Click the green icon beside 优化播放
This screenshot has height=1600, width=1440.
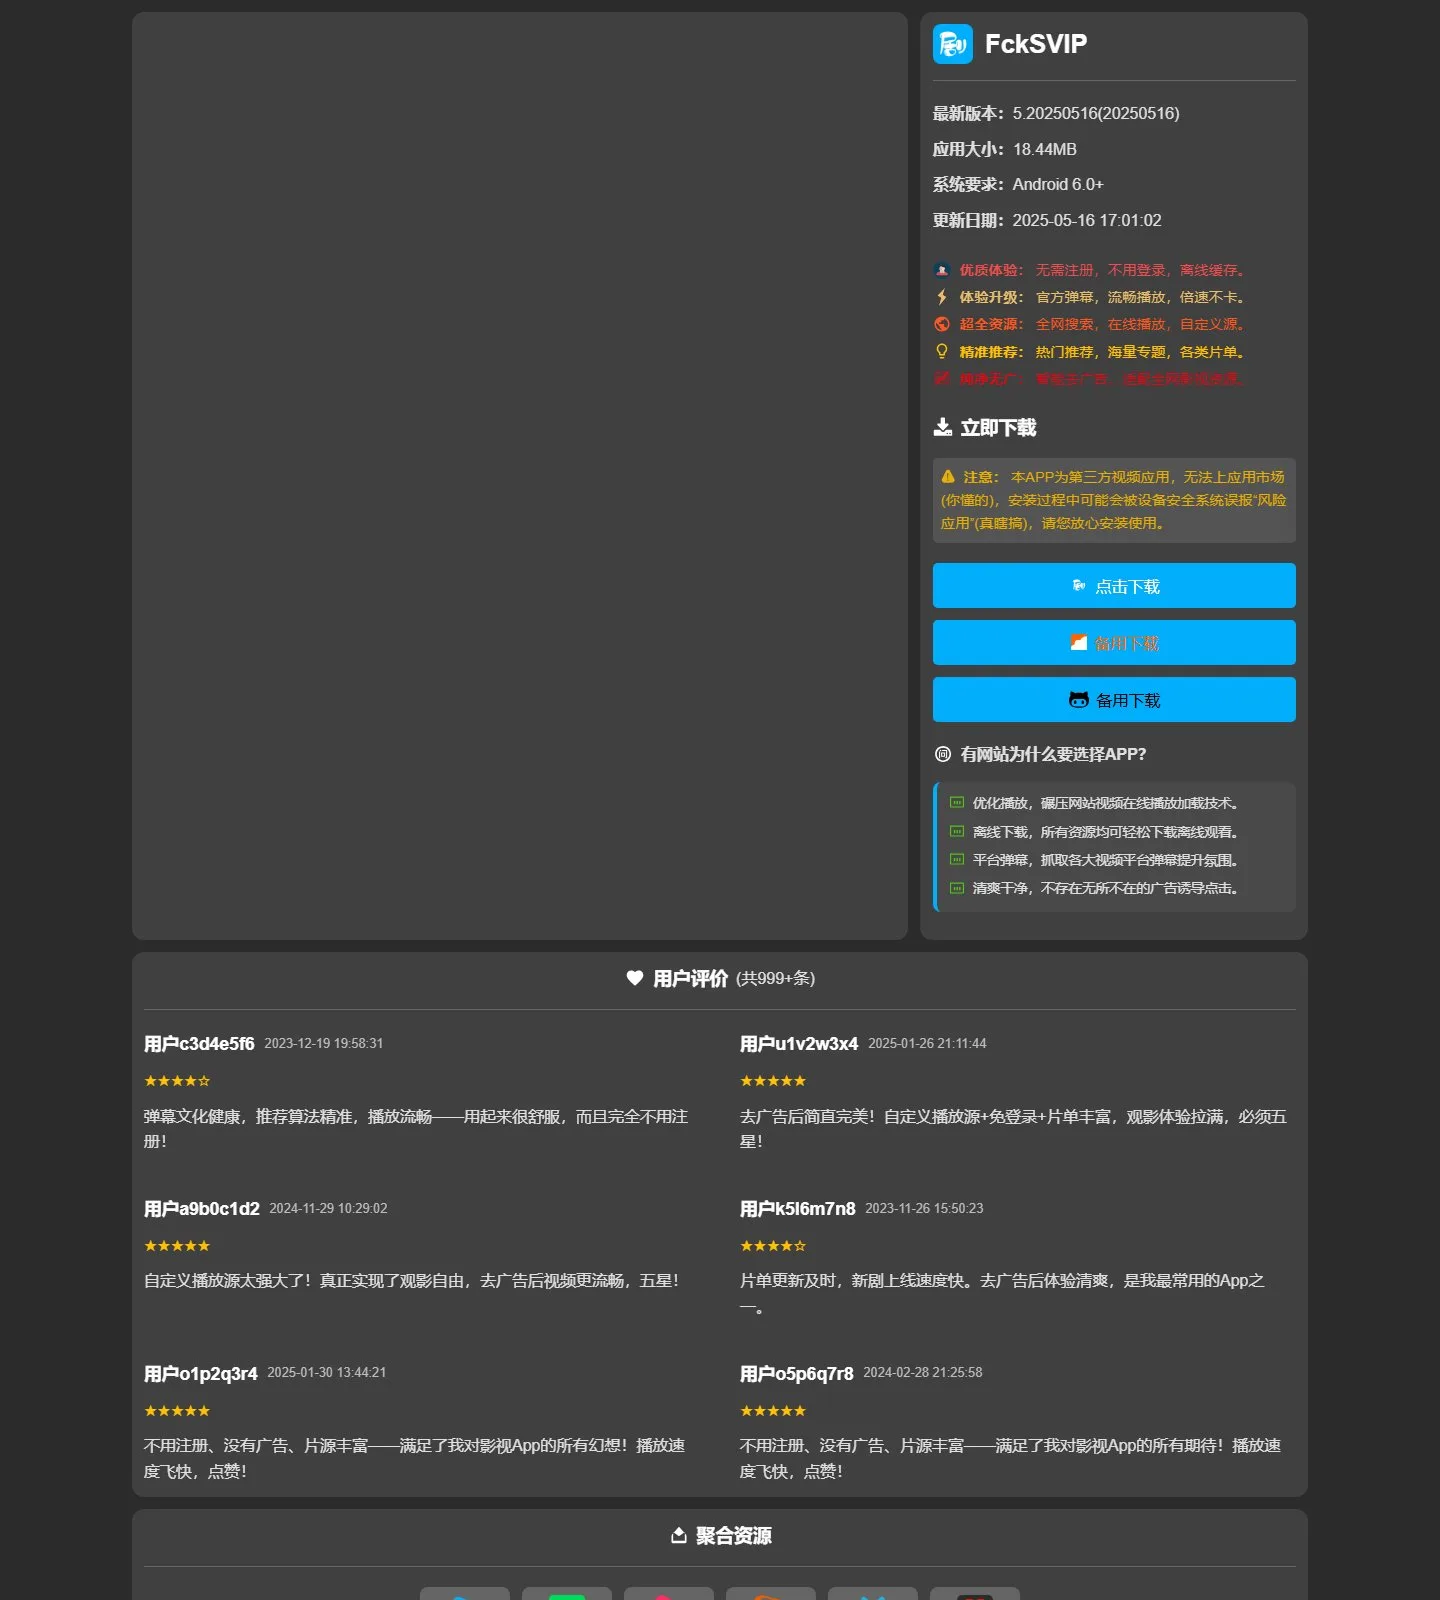pos(957,803)
